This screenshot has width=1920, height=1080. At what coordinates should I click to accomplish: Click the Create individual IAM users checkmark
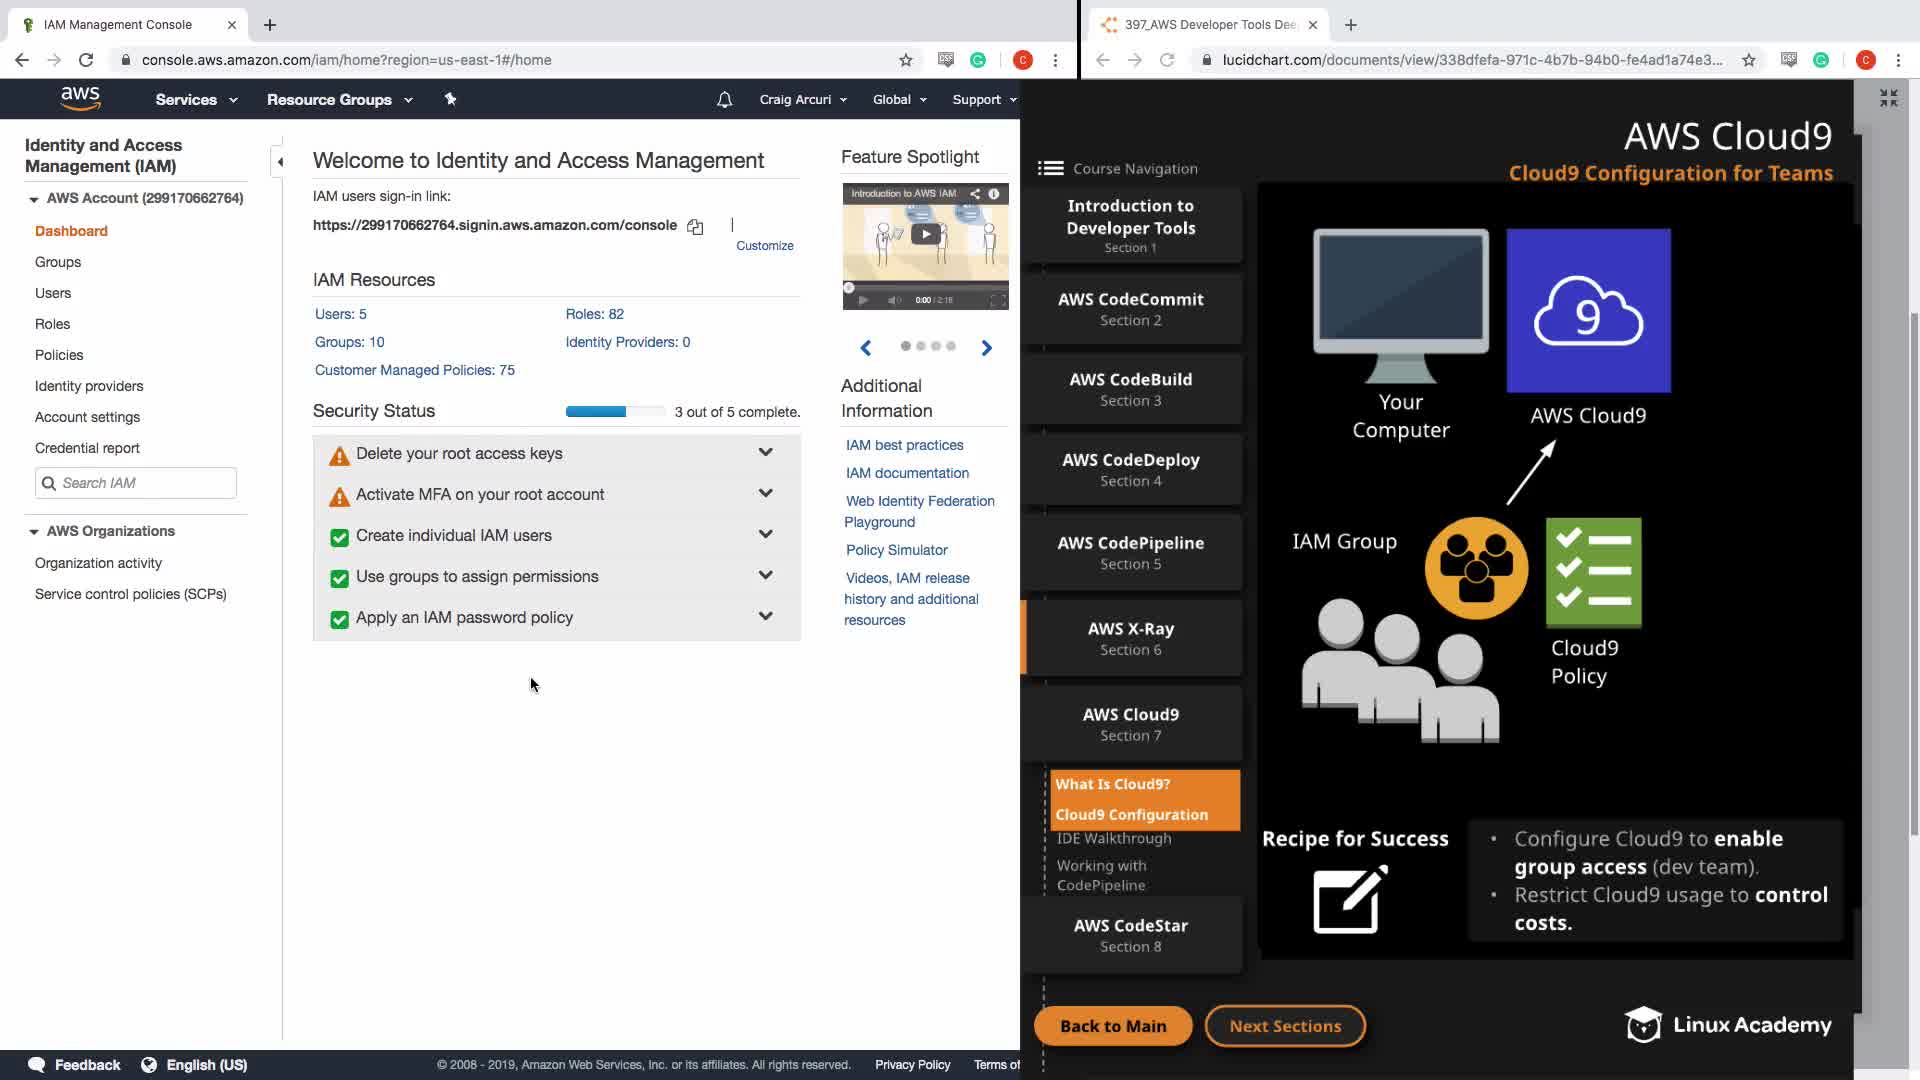click(x=339, y=537)
